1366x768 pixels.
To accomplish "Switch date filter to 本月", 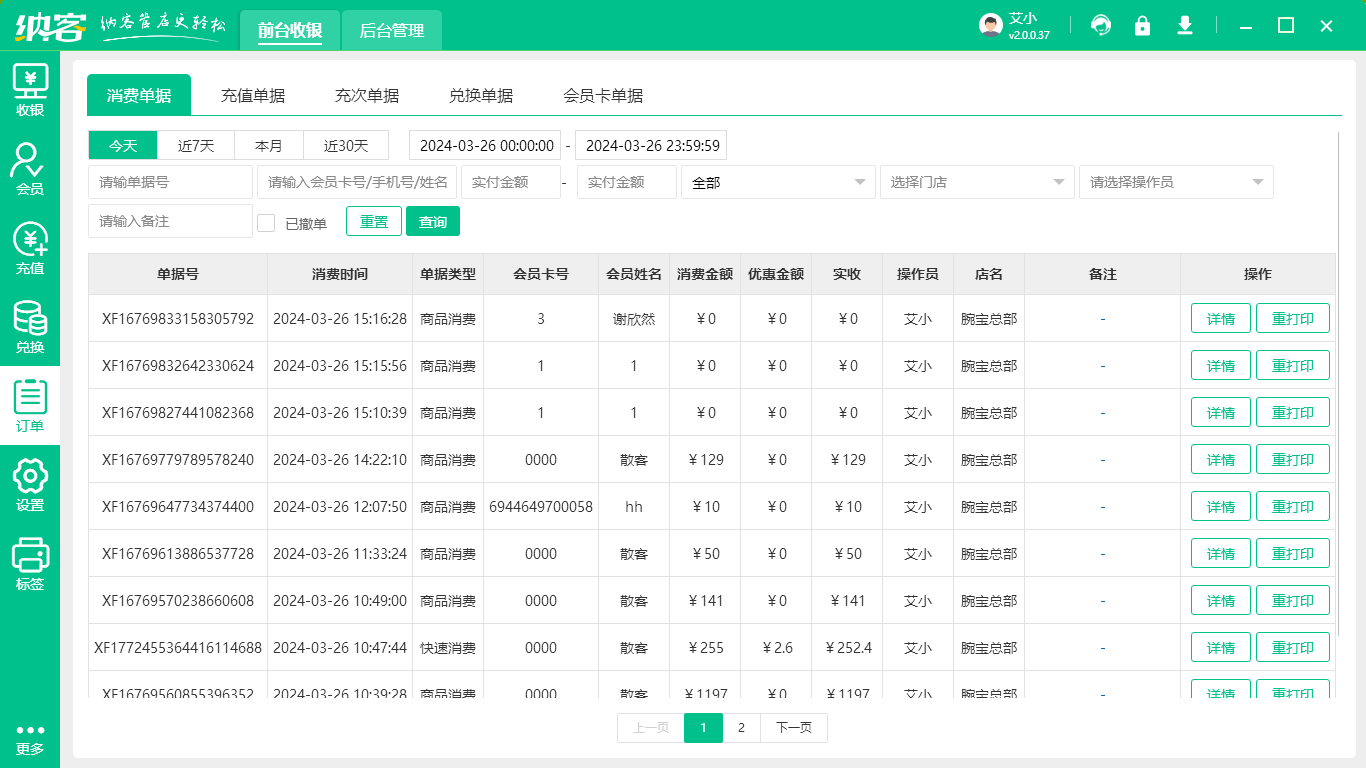I will coord(268,145).
